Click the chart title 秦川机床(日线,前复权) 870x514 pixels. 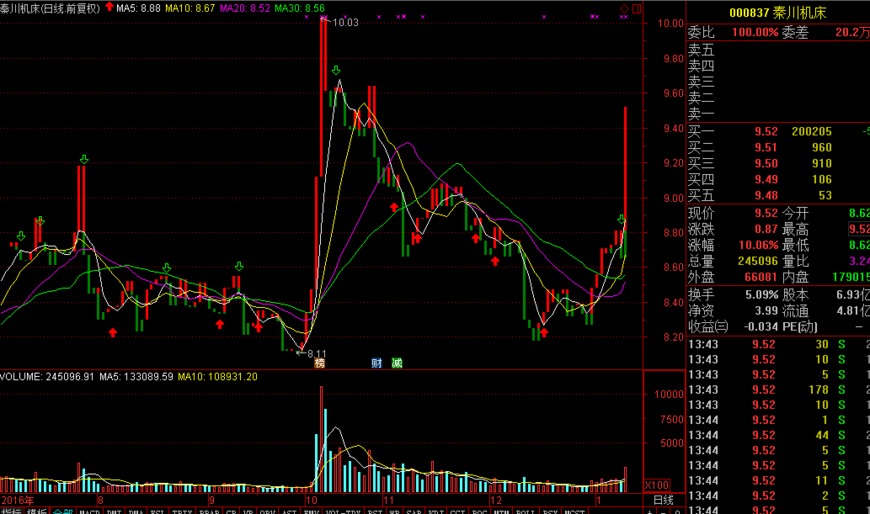pos(50,8)
